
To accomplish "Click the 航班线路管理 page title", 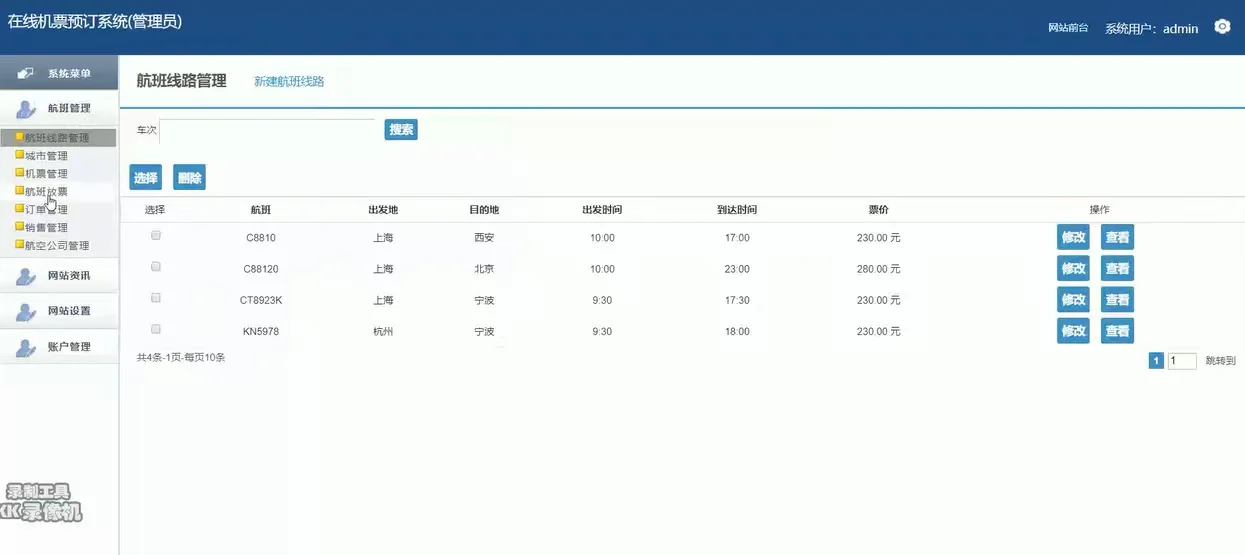I will pyautogui.click(x=181, y=81).
